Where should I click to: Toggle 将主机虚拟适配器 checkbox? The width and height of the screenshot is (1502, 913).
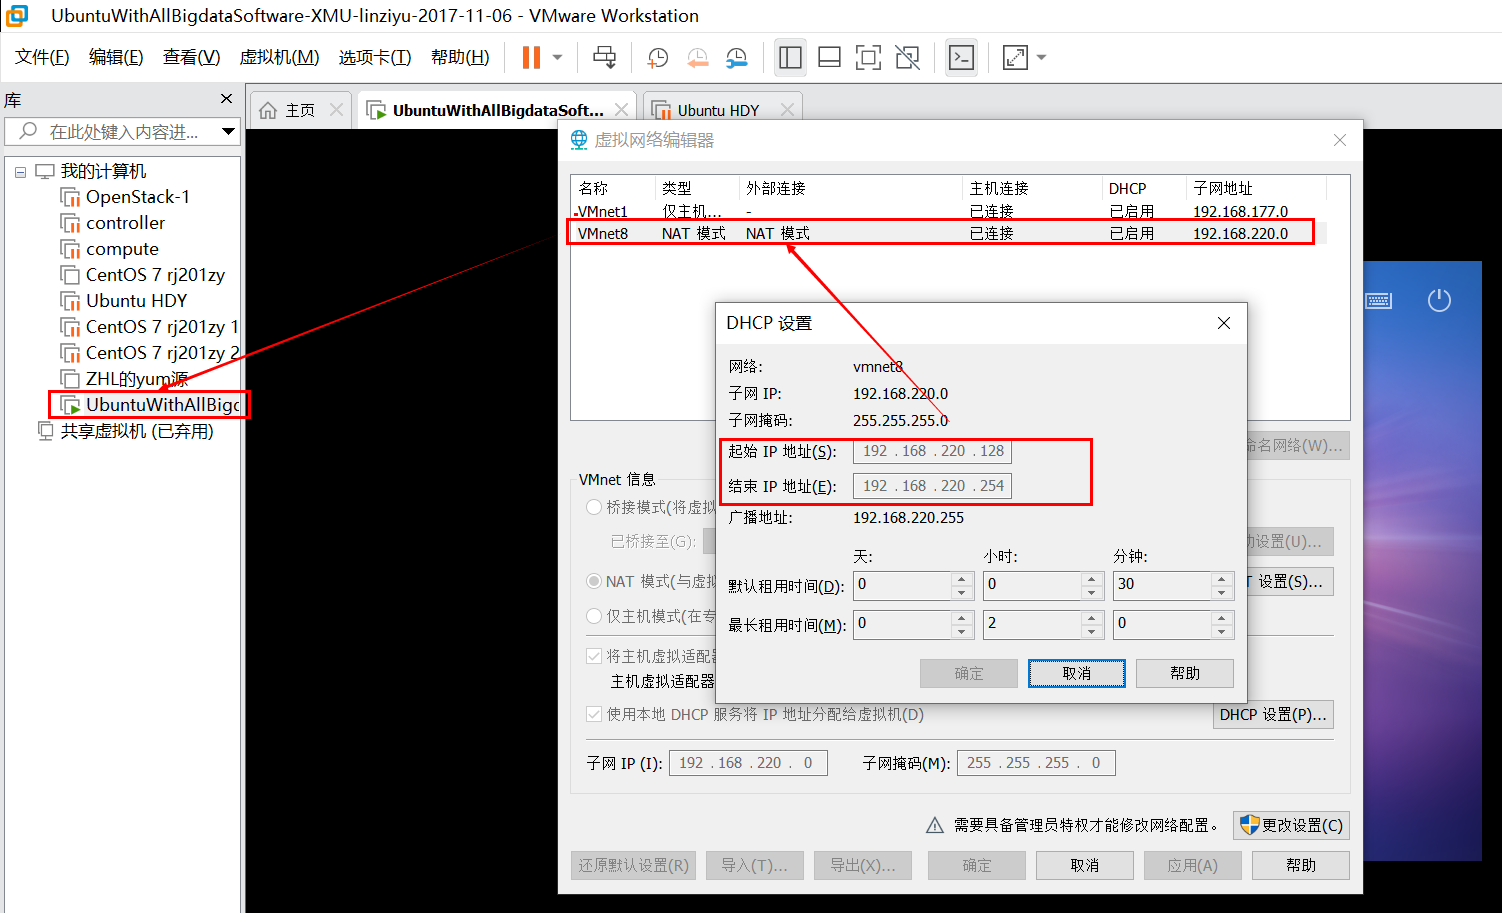pos(594,656)
